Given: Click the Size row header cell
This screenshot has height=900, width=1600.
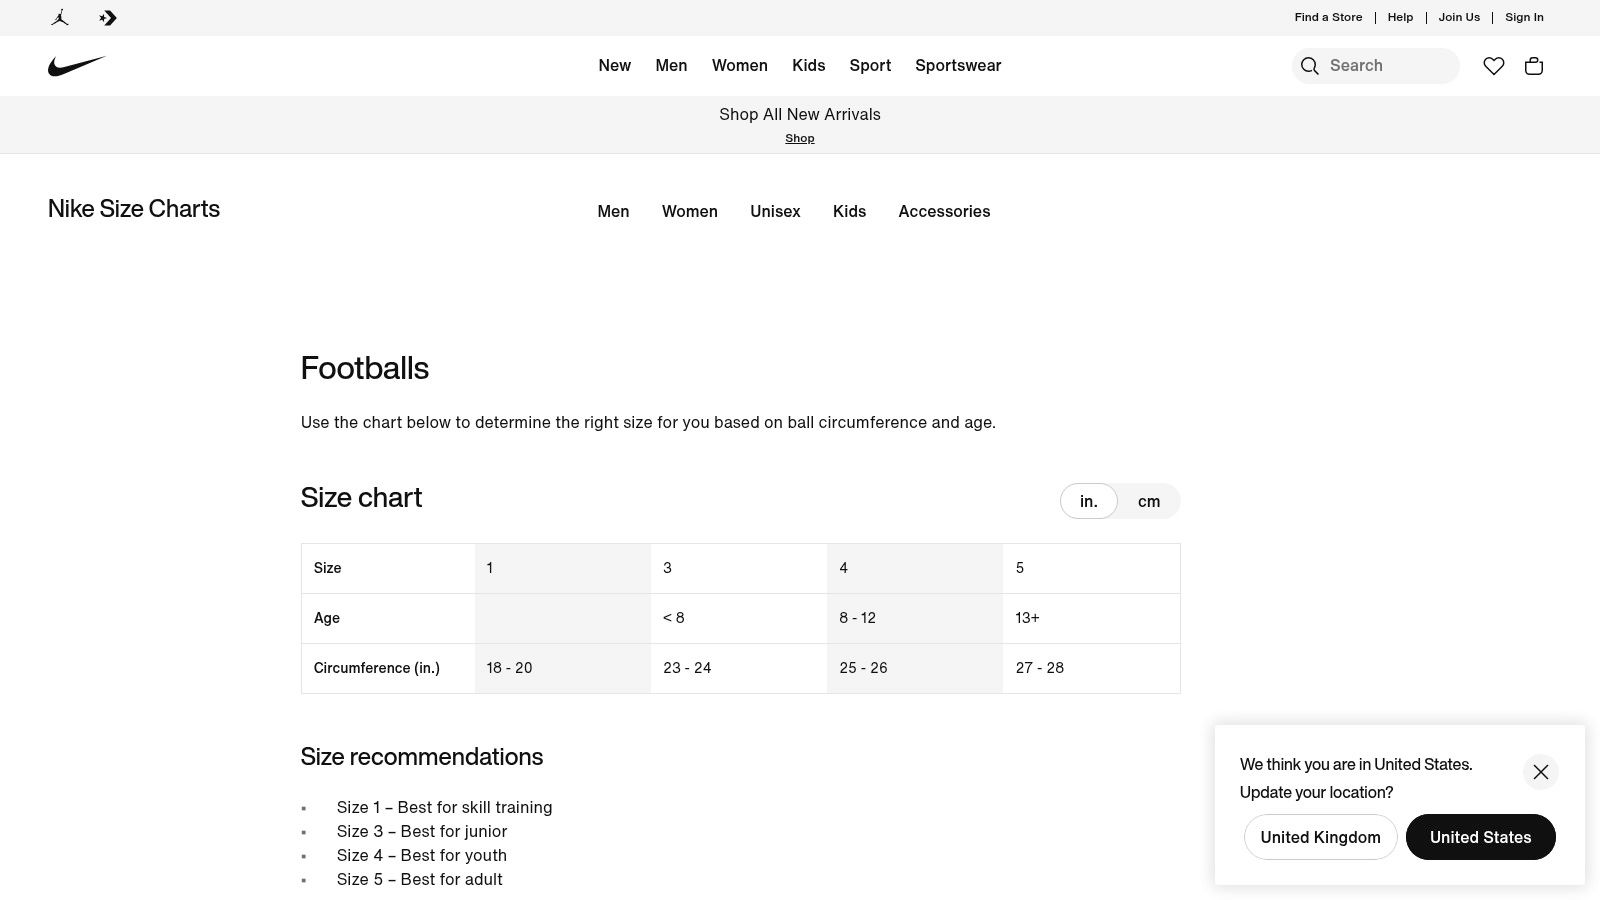Looking at the screenshot, I should point(388,568).
